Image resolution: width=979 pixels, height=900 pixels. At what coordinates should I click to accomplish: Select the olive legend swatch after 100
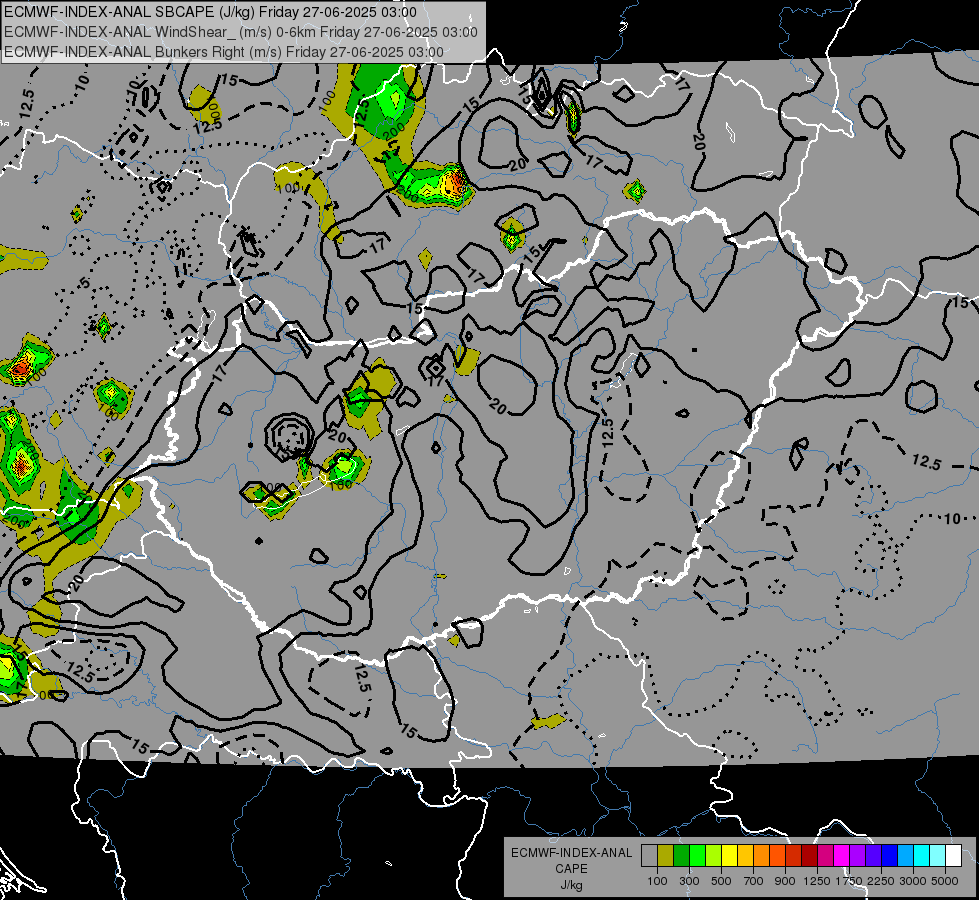click(x=666, y=855)
